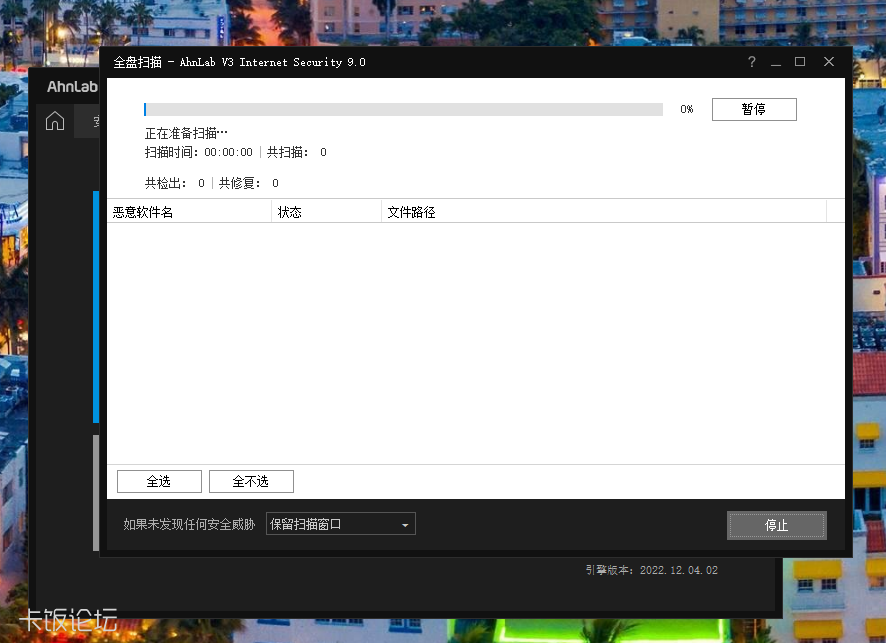Click the 文件路径 column header
Viewport: 886px width, 643px height.
(410, 211)
